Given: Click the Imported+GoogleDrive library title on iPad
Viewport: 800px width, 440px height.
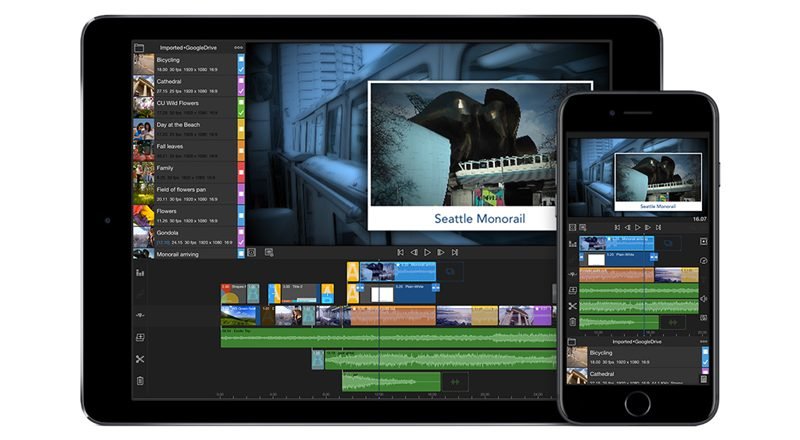Looking at the screenshot, I should [188, 47].
